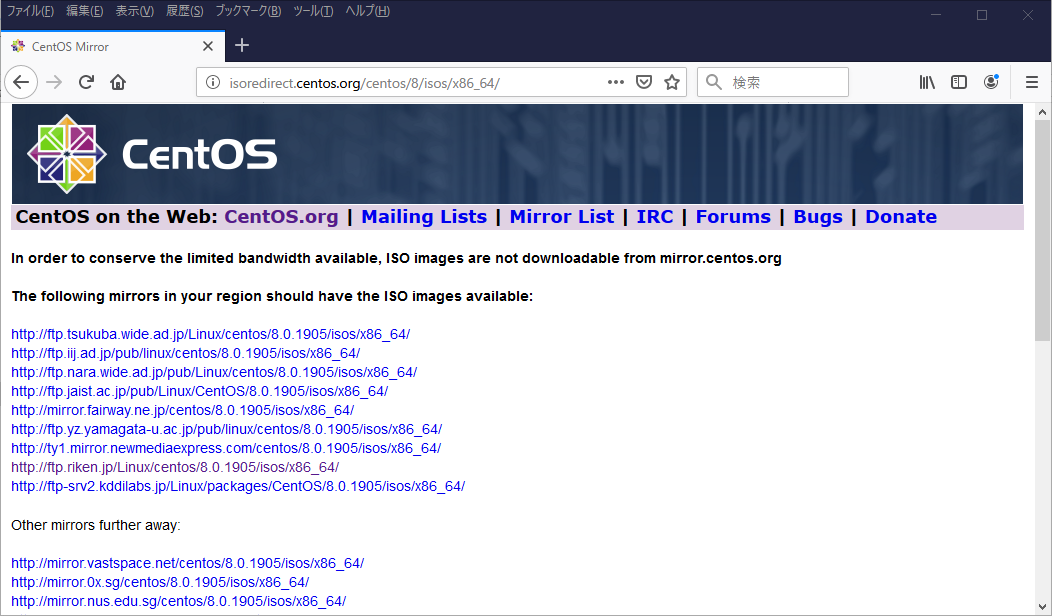Open the 履歴(S) menu
Viewport: 1052px width, 616px height.
click(185, 11)
